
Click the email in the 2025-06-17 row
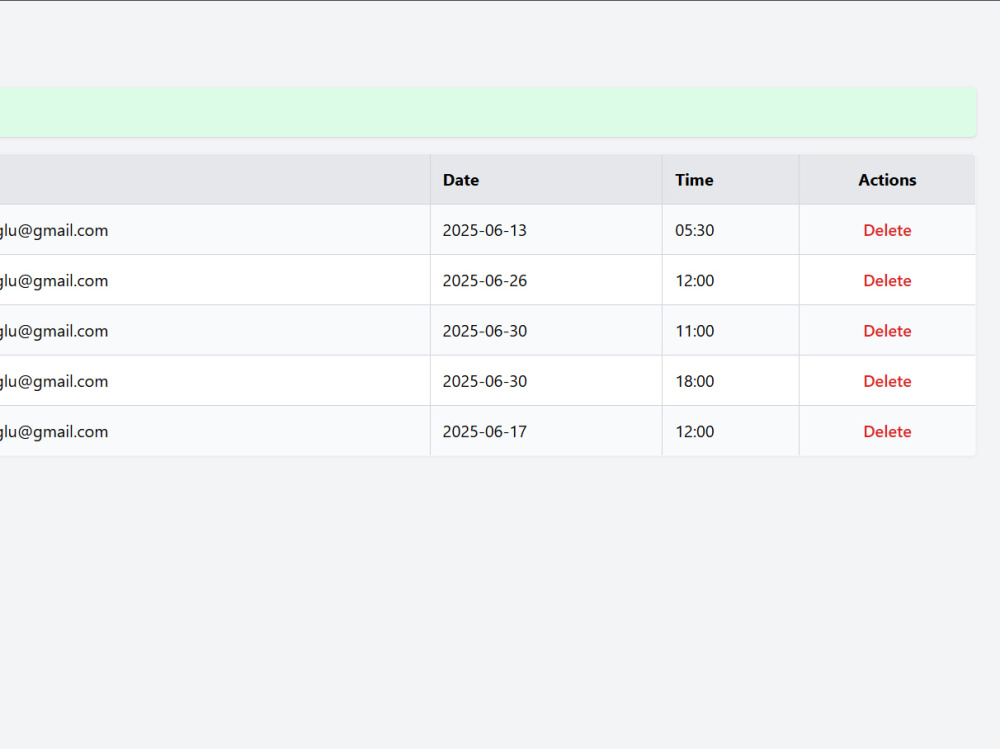click(x=54, y=432)
